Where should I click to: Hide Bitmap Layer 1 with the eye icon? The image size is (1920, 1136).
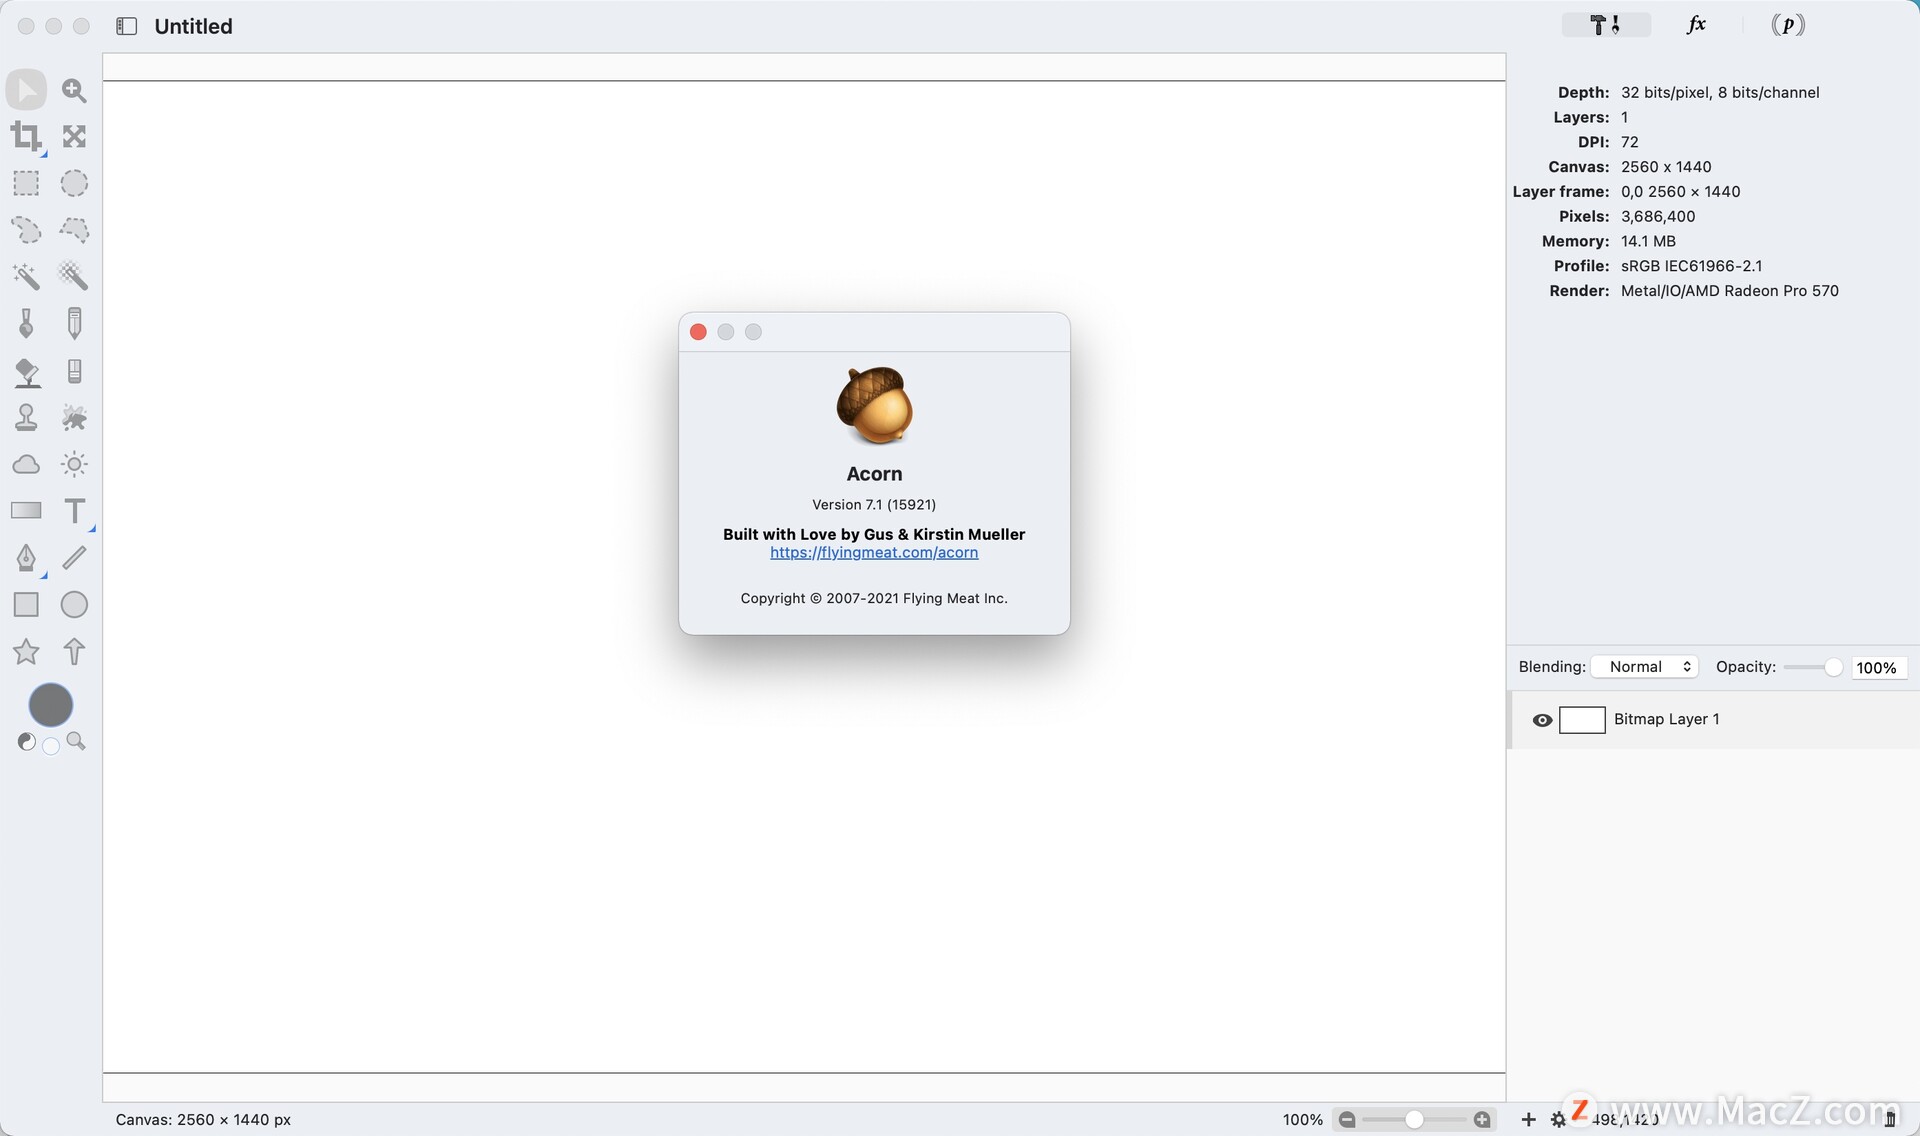coord(1542,720)
